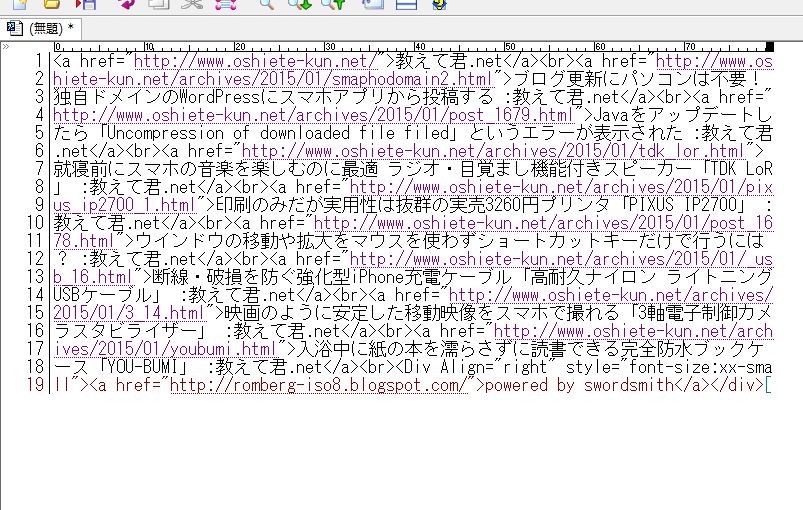Screen dimensions: 803x510
Task: Click the 'TDK LoR' text on line 7
Action: [x=741, y=169]
